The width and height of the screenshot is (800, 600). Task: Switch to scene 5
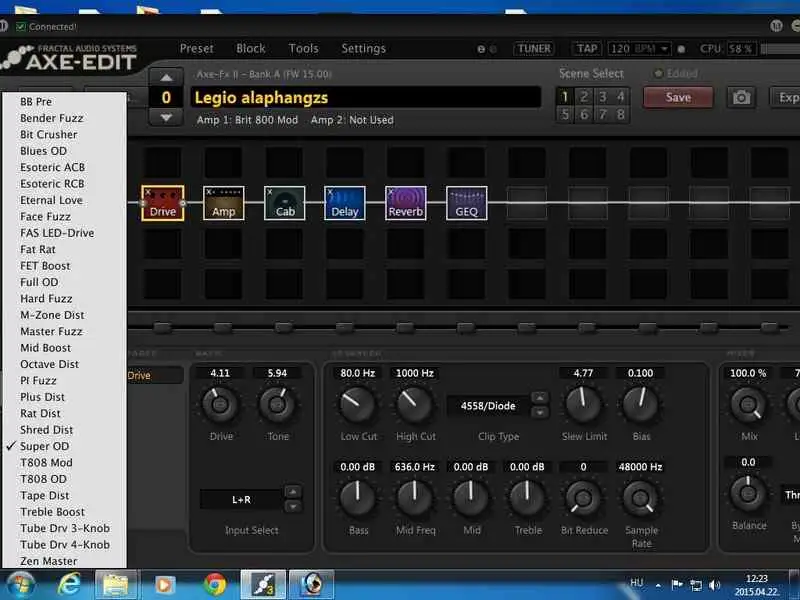coord(564,114)
